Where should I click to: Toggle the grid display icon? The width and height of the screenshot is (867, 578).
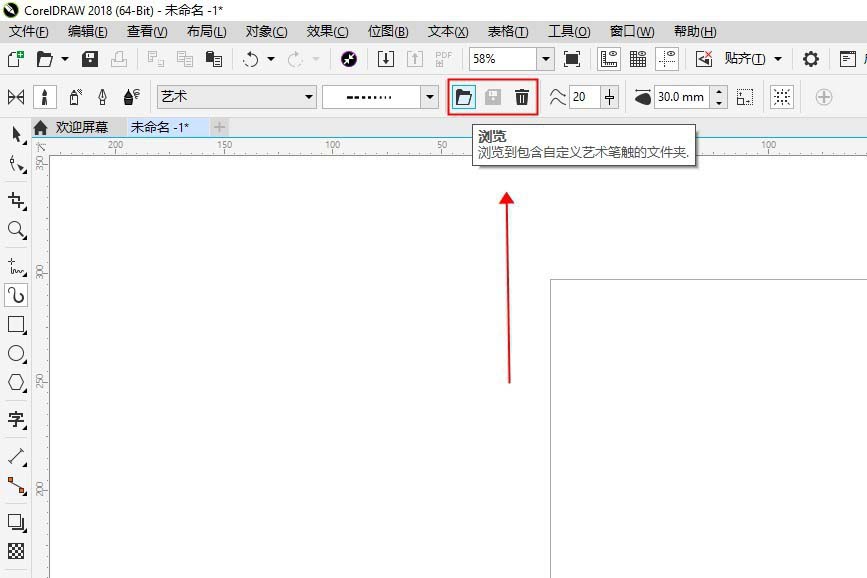coord(638,59)
